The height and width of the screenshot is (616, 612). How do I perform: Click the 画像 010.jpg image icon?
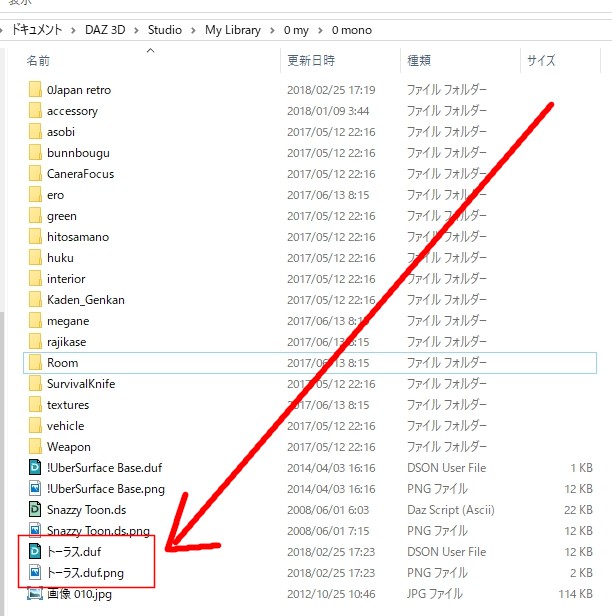[35, 594]
